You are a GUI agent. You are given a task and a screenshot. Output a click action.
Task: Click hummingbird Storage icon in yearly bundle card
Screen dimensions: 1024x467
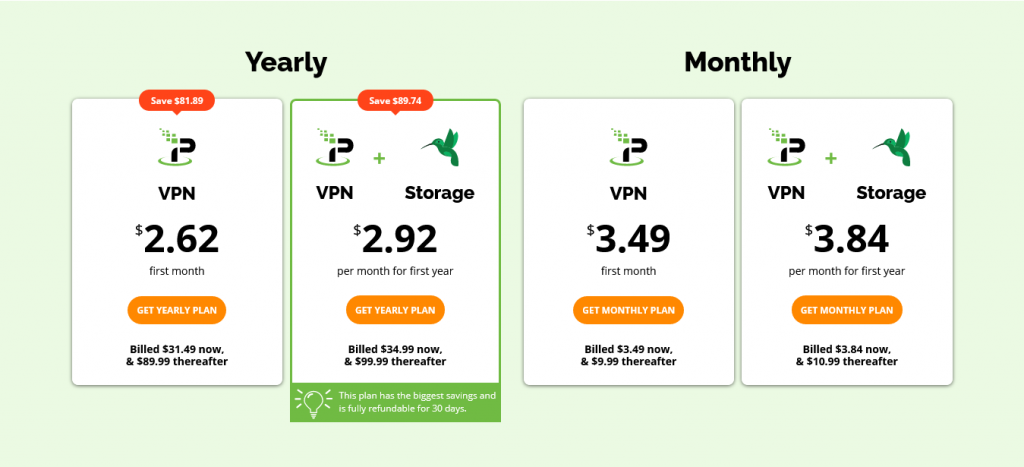click(x=440, y=147)
